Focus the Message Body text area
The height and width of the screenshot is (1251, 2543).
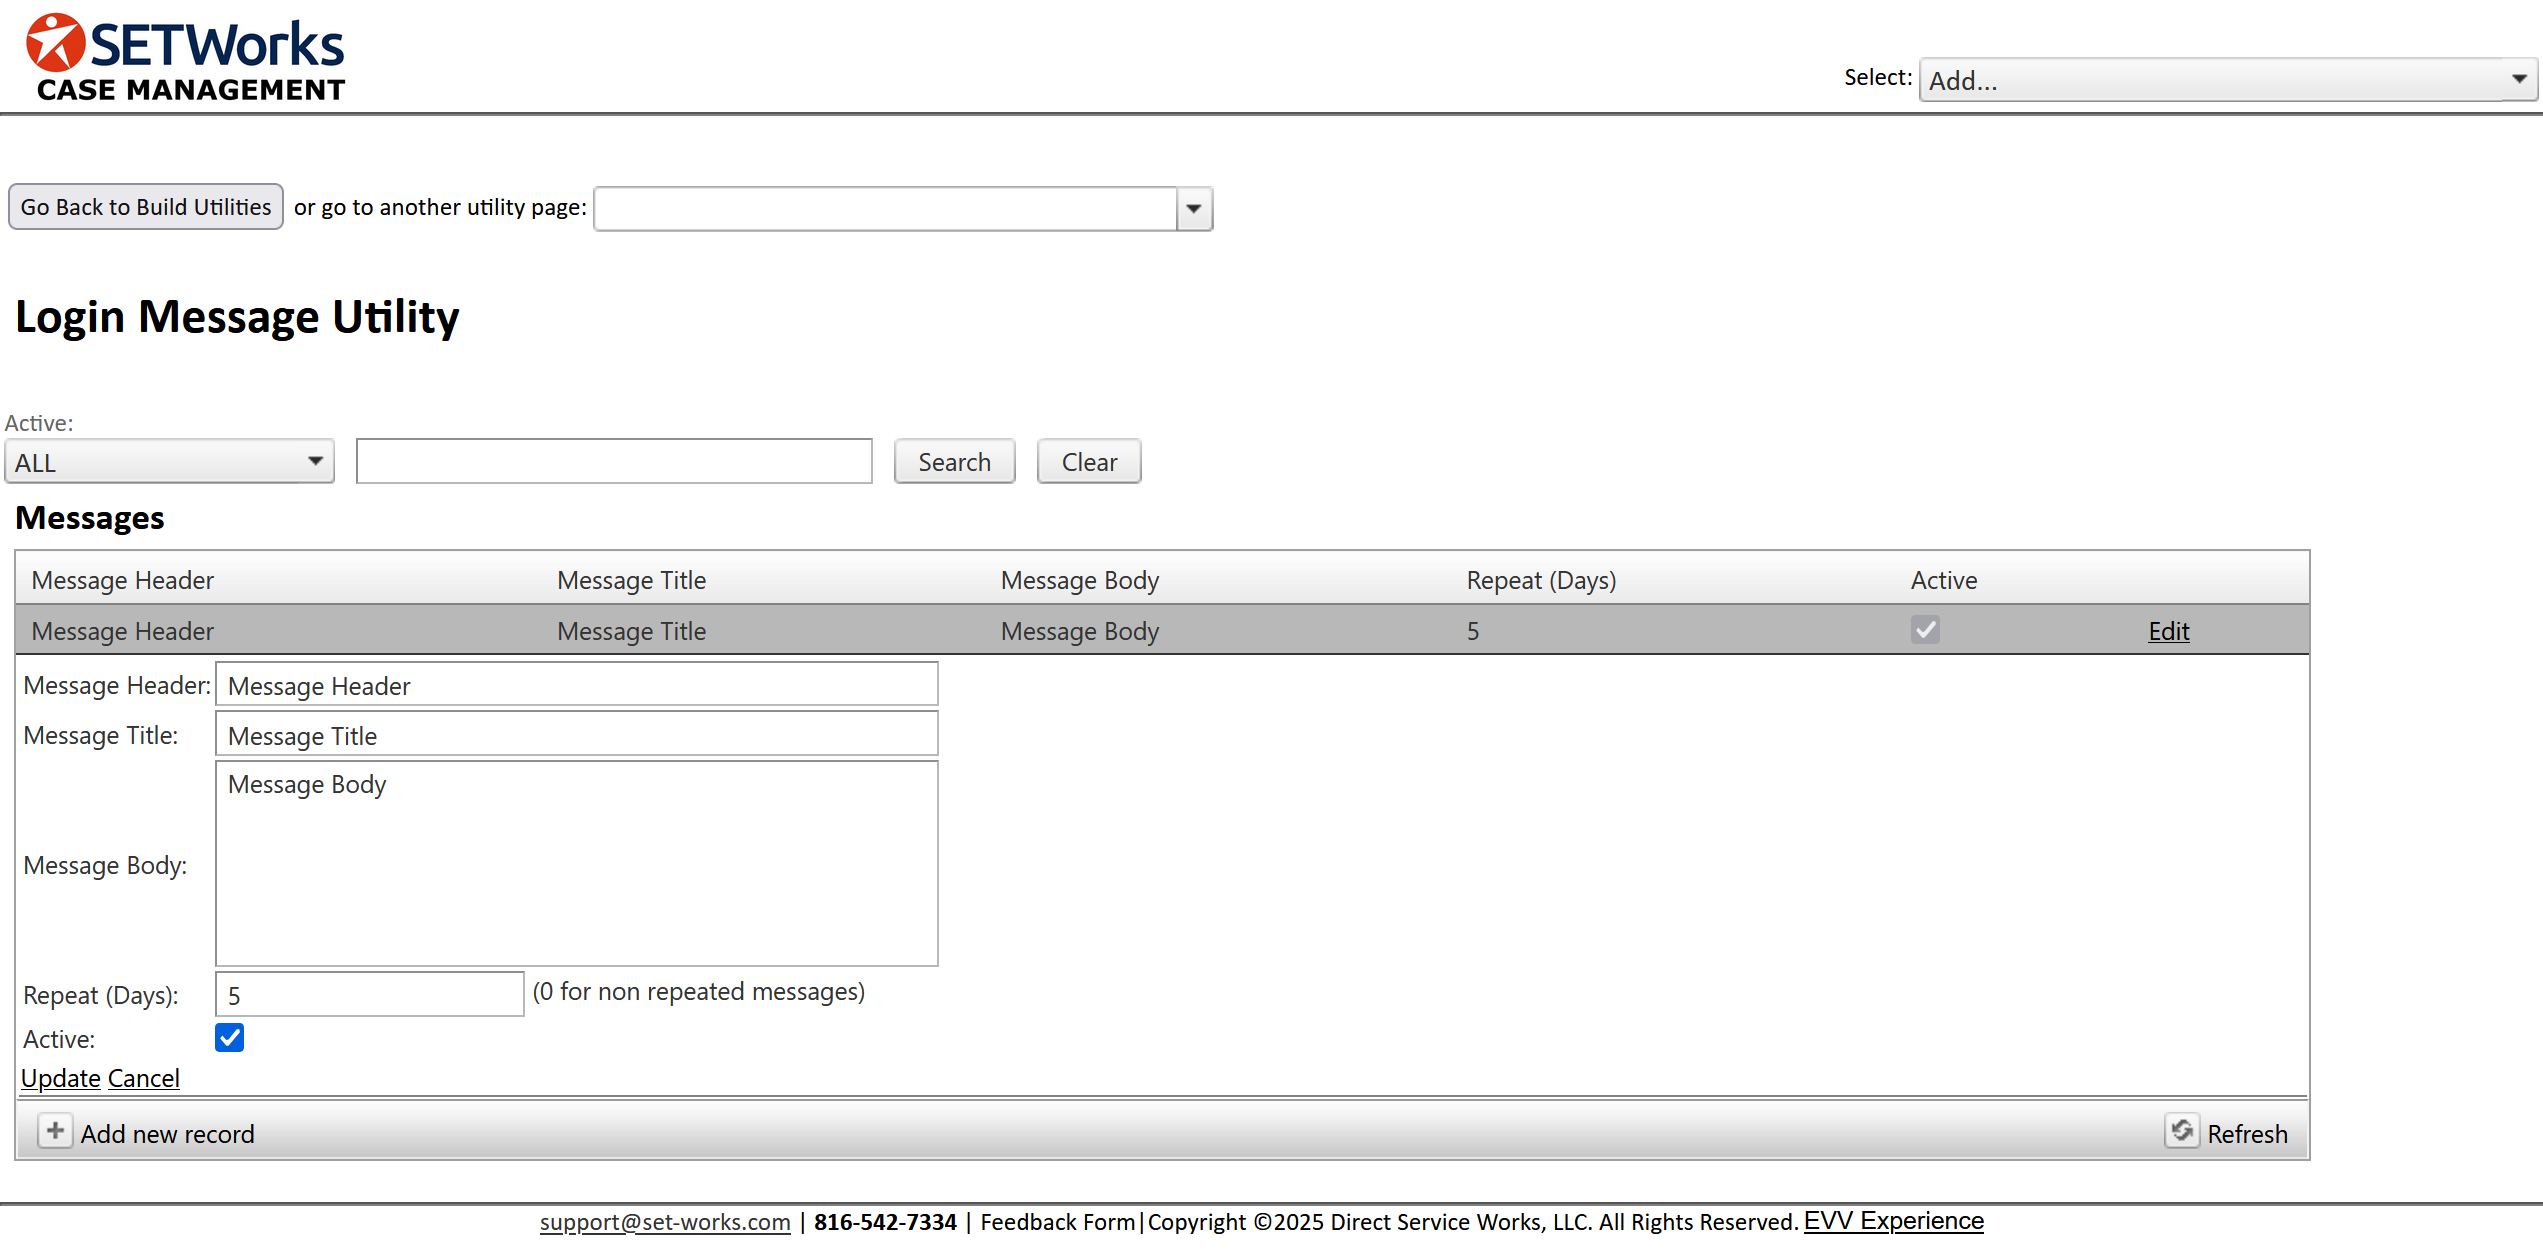click(576, 863)
